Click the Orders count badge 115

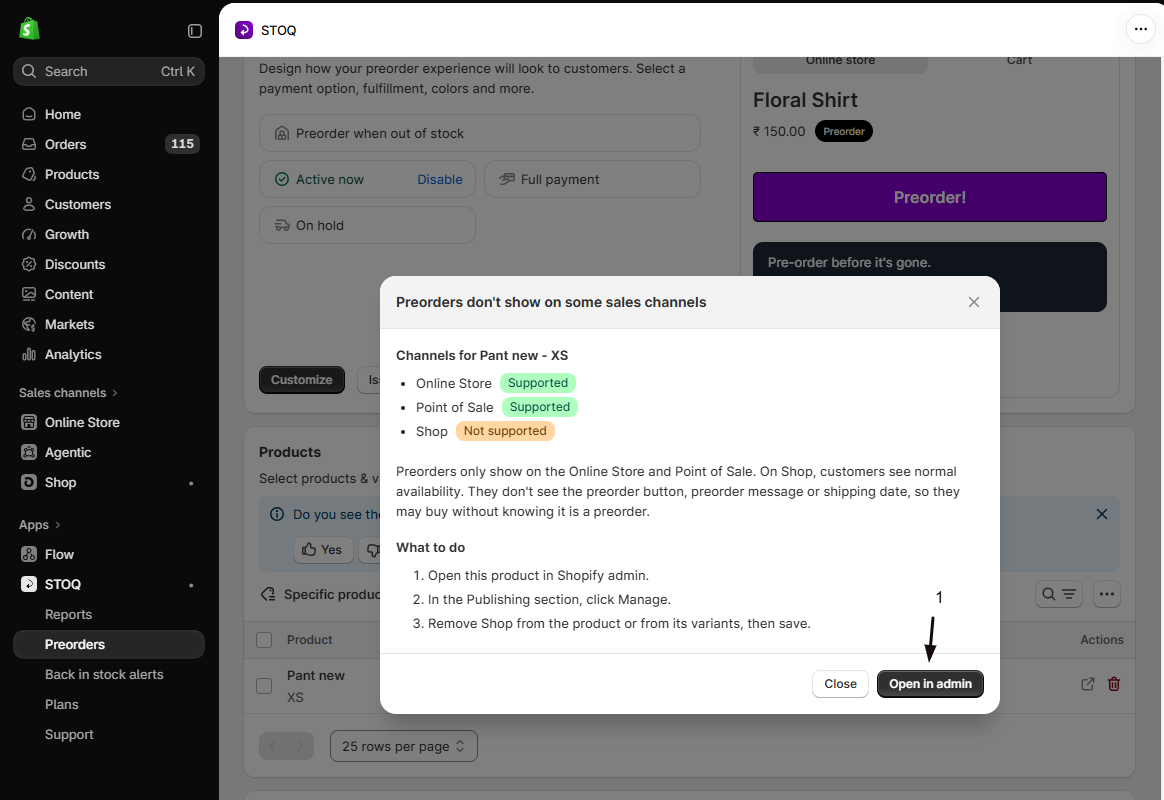pos(182,144)
